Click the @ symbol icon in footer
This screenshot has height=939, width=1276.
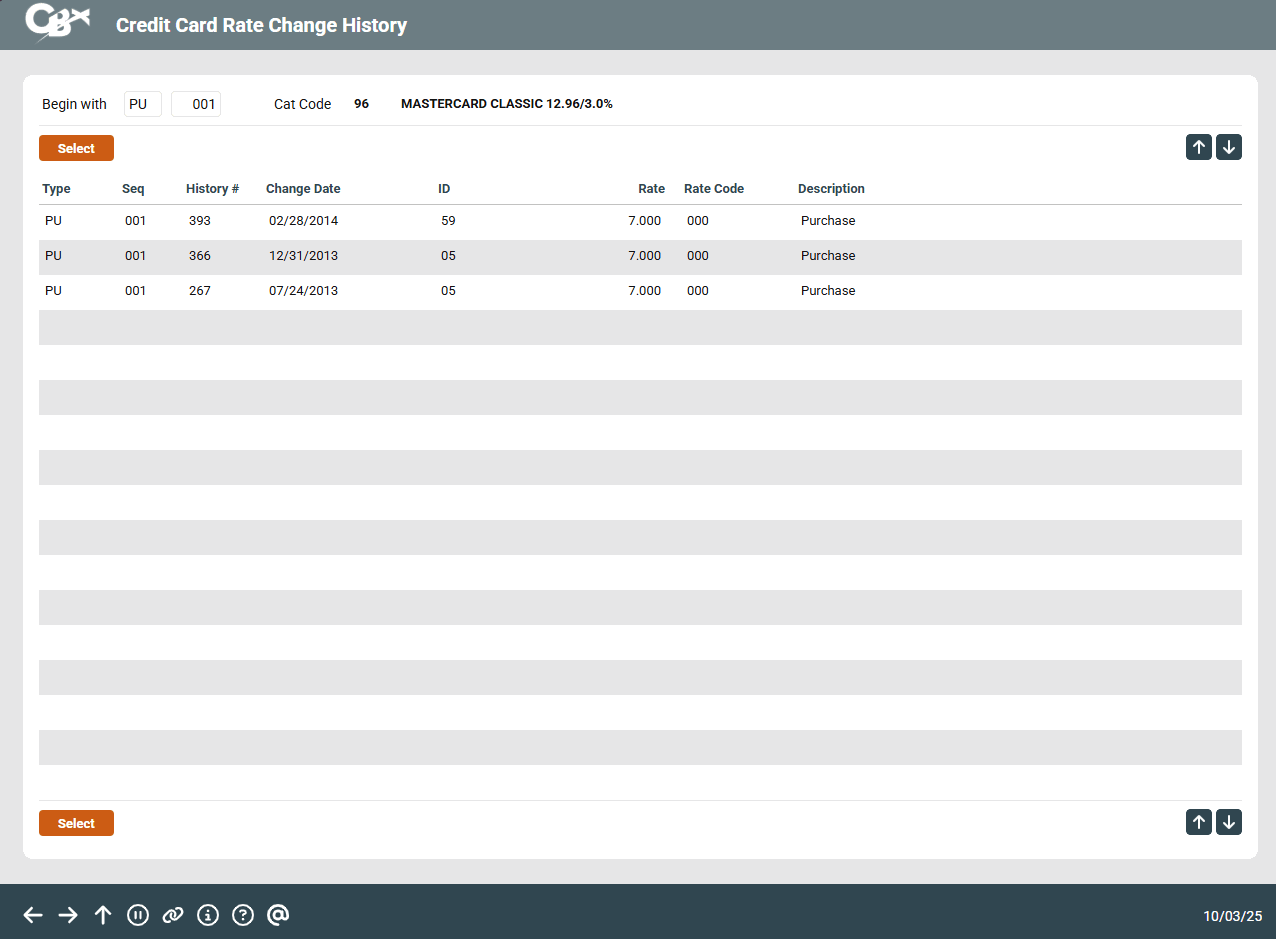[278, 915]
